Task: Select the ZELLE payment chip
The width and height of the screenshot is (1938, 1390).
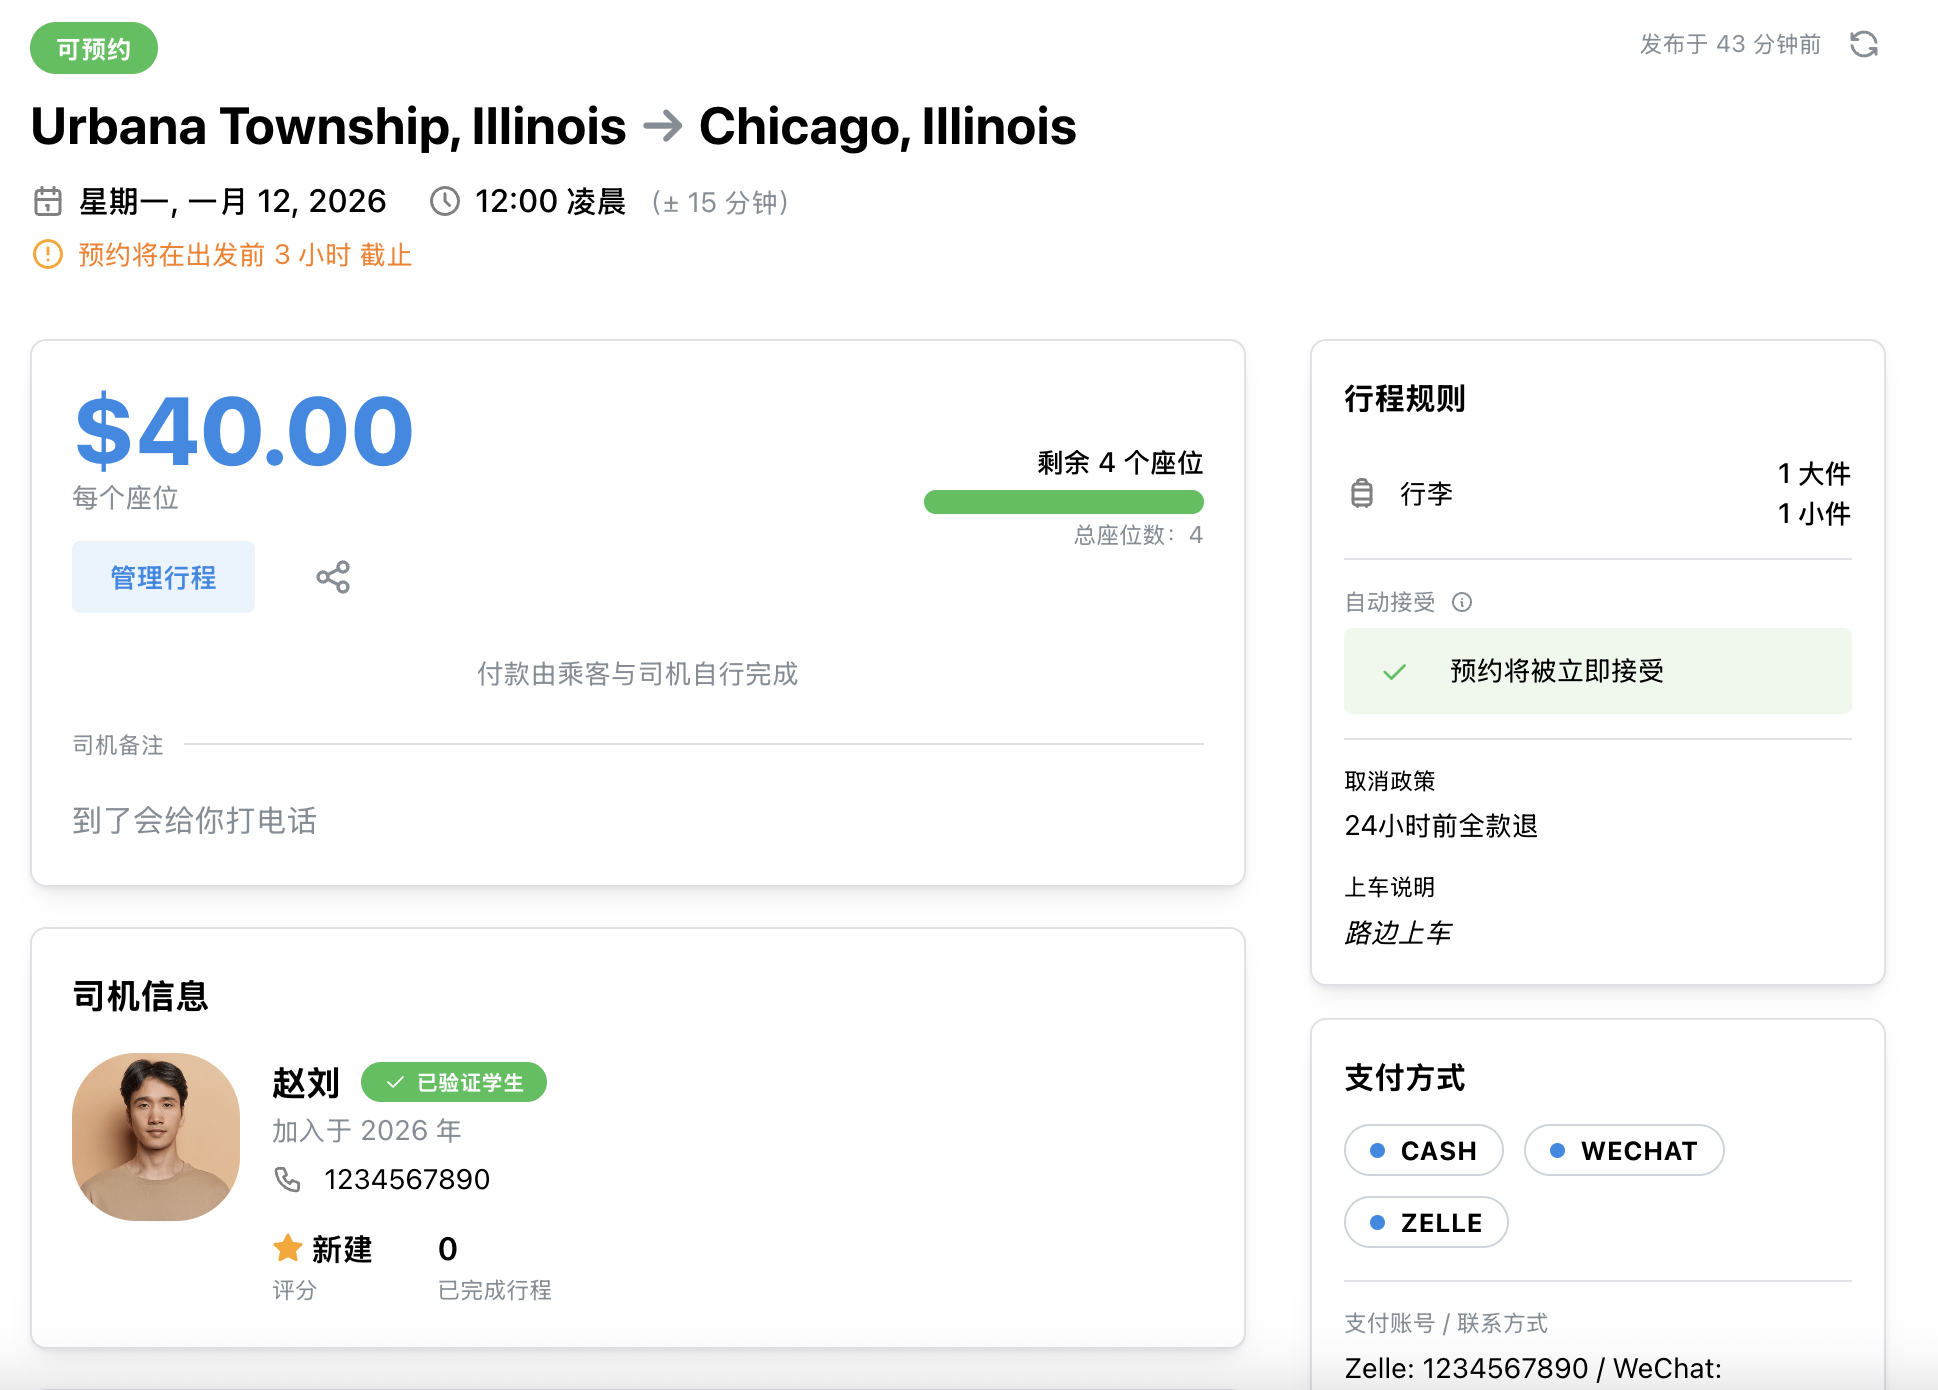Action: [x=1425, y=1222]
